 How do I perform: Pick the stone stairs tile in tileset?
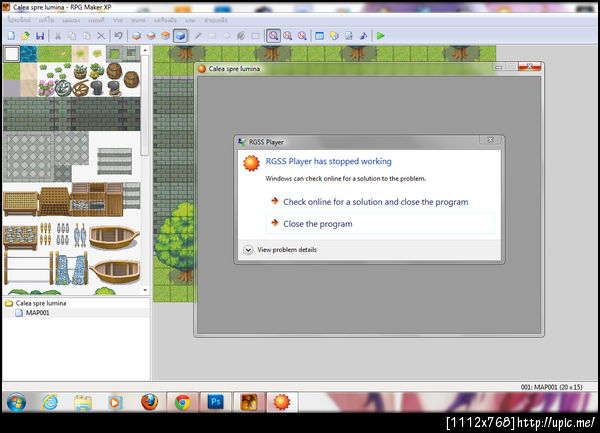[x=114, y=161]
